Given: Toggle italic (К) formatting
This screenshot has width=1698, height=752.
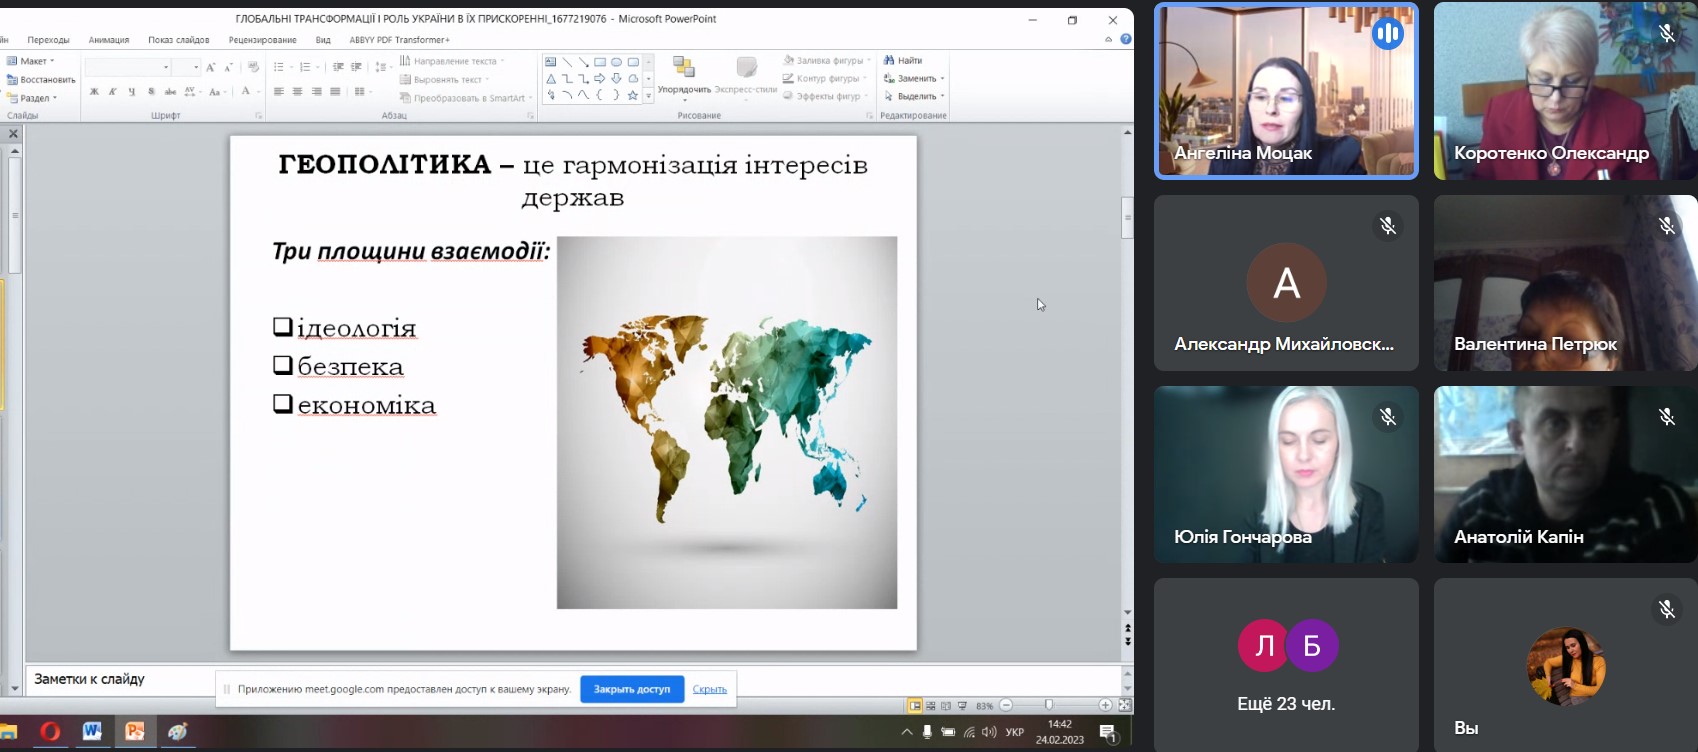Looking at the screenshot, I should 113,92.
